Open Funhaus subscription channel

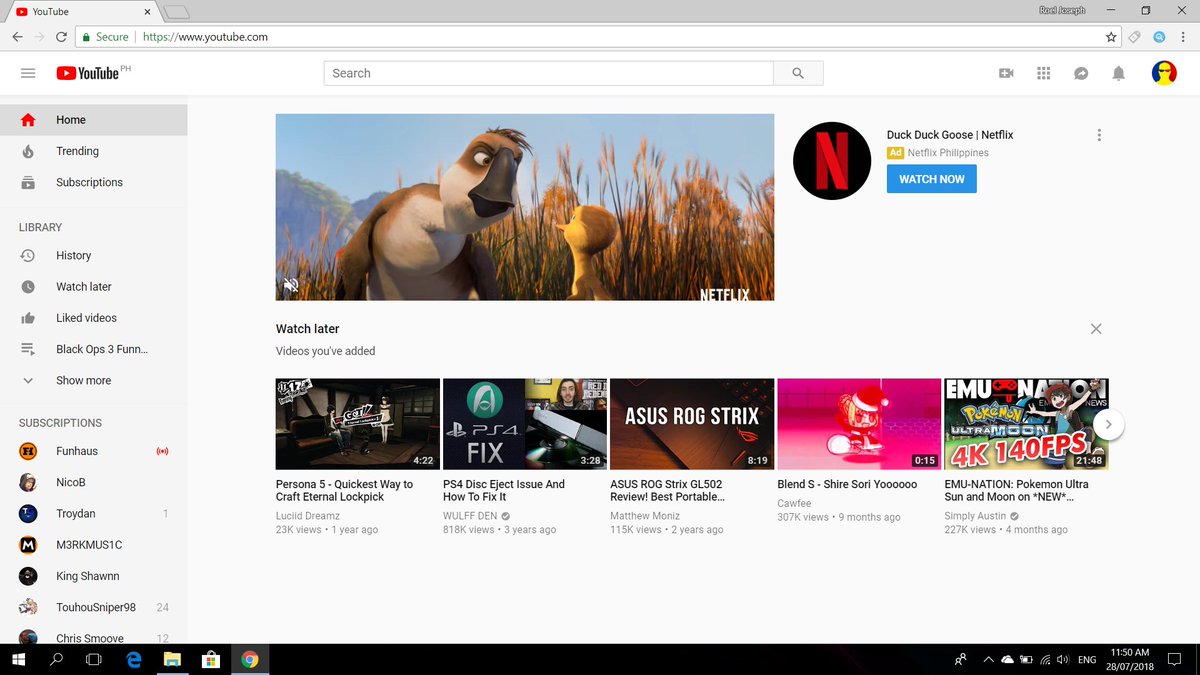click(93, 451)
